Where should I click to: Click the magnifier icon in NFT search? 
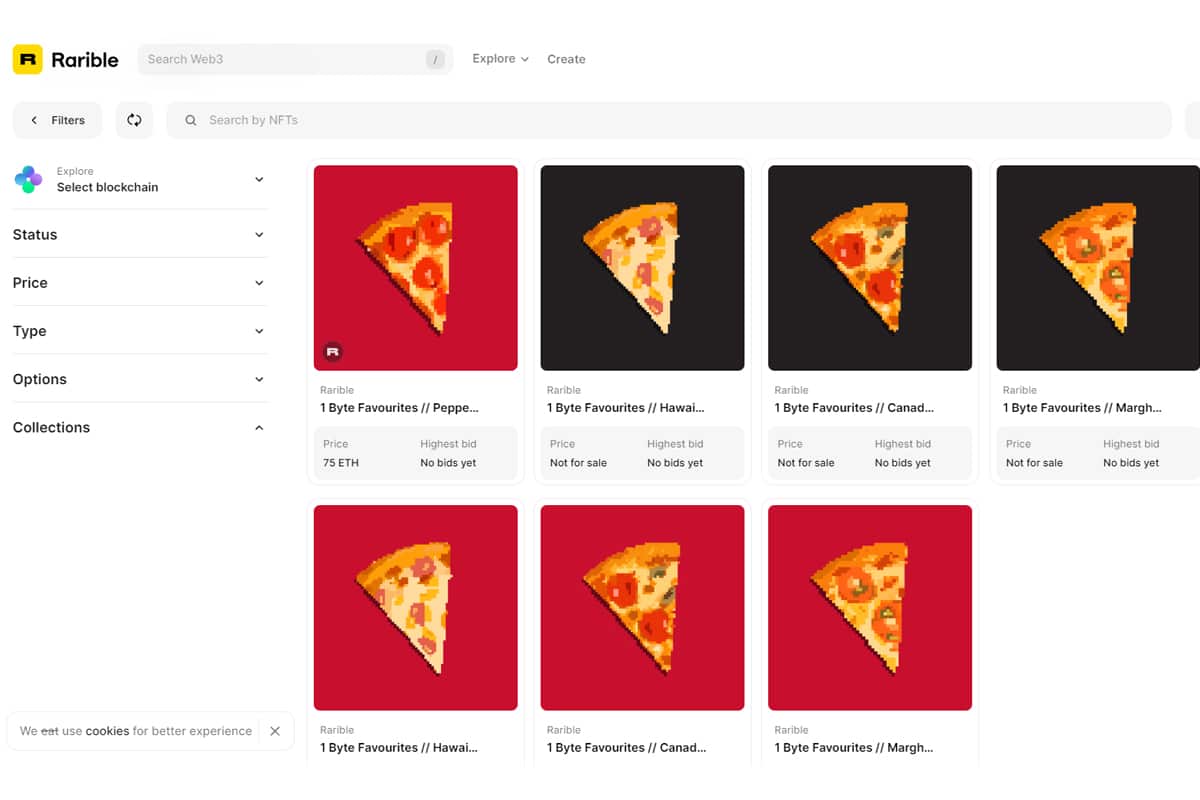point(191,120)
